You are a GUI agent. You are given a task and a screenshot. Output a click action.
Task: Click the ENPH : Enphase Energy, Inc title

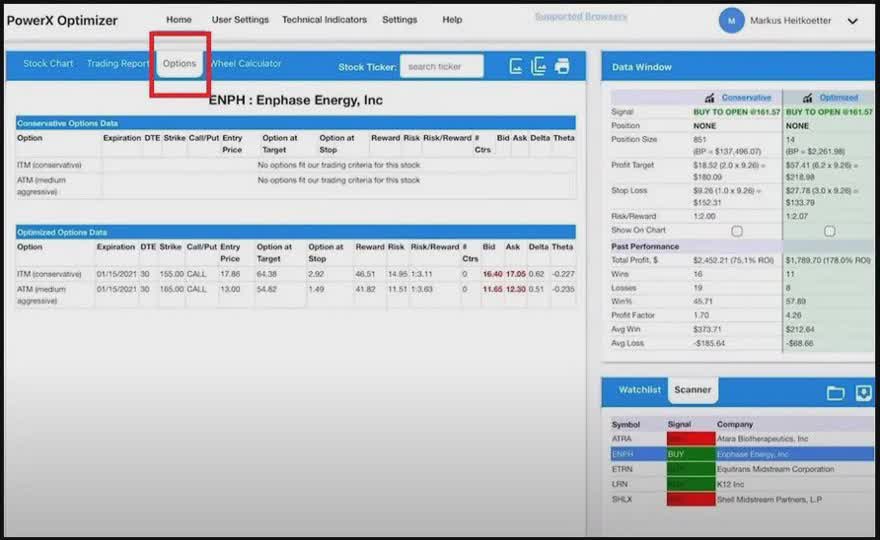coord(296,100)
